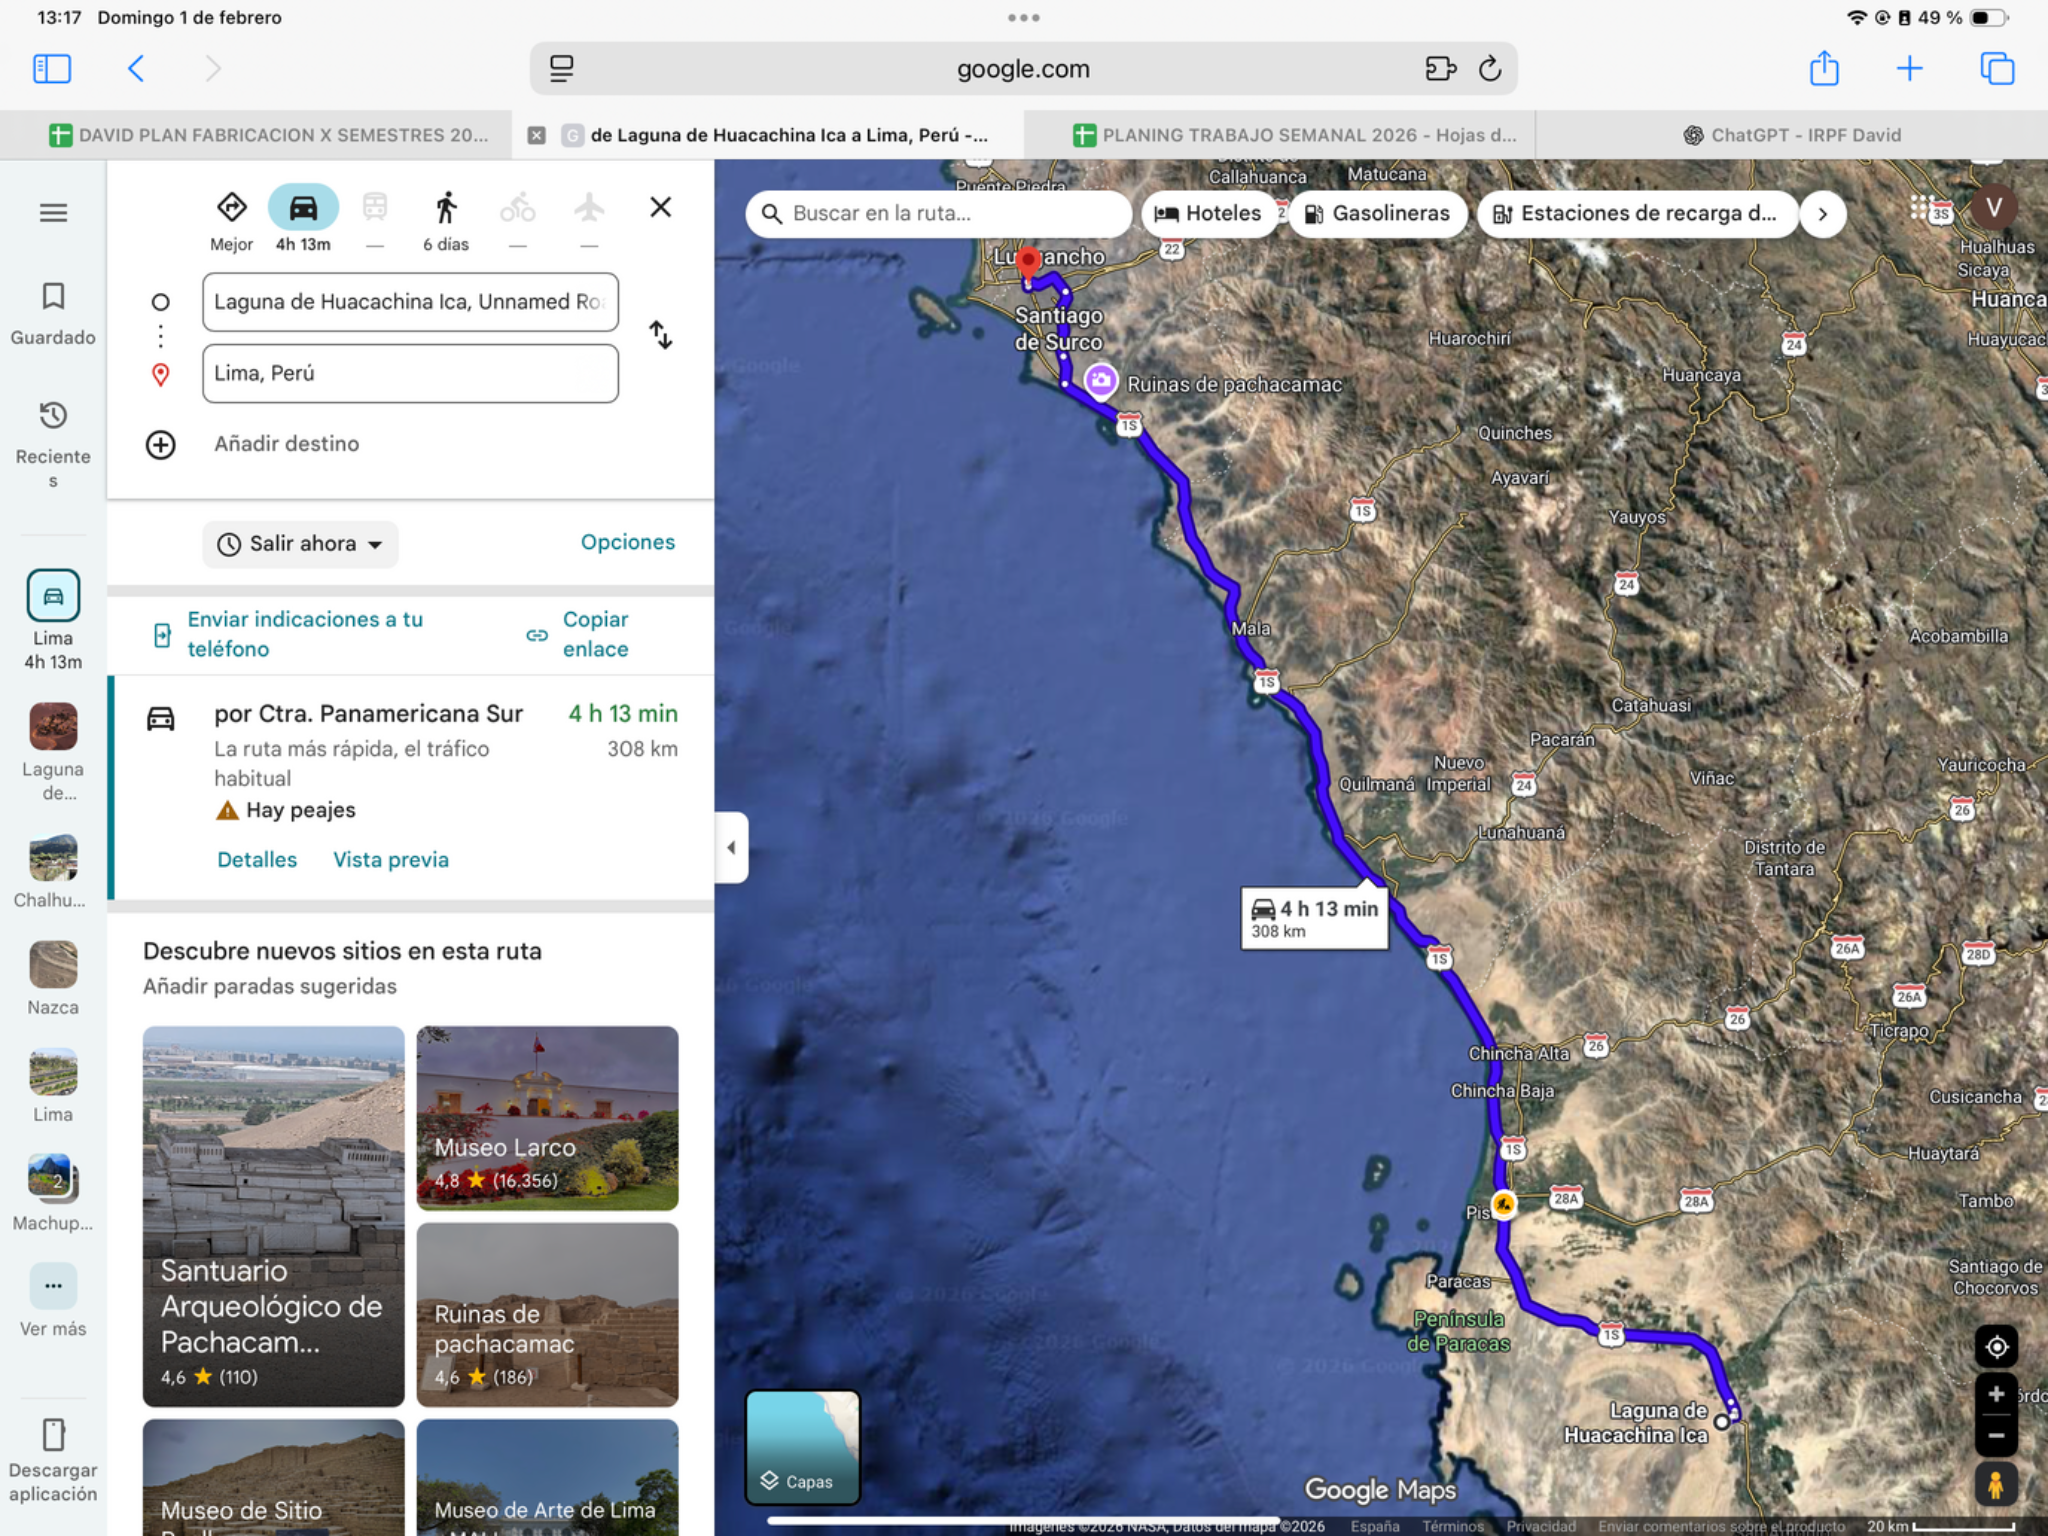Open the V account avatar
Image resolution: width=2048 pixels, height=1536 pixels.
pyautogui.click(x=1994, y=208)
